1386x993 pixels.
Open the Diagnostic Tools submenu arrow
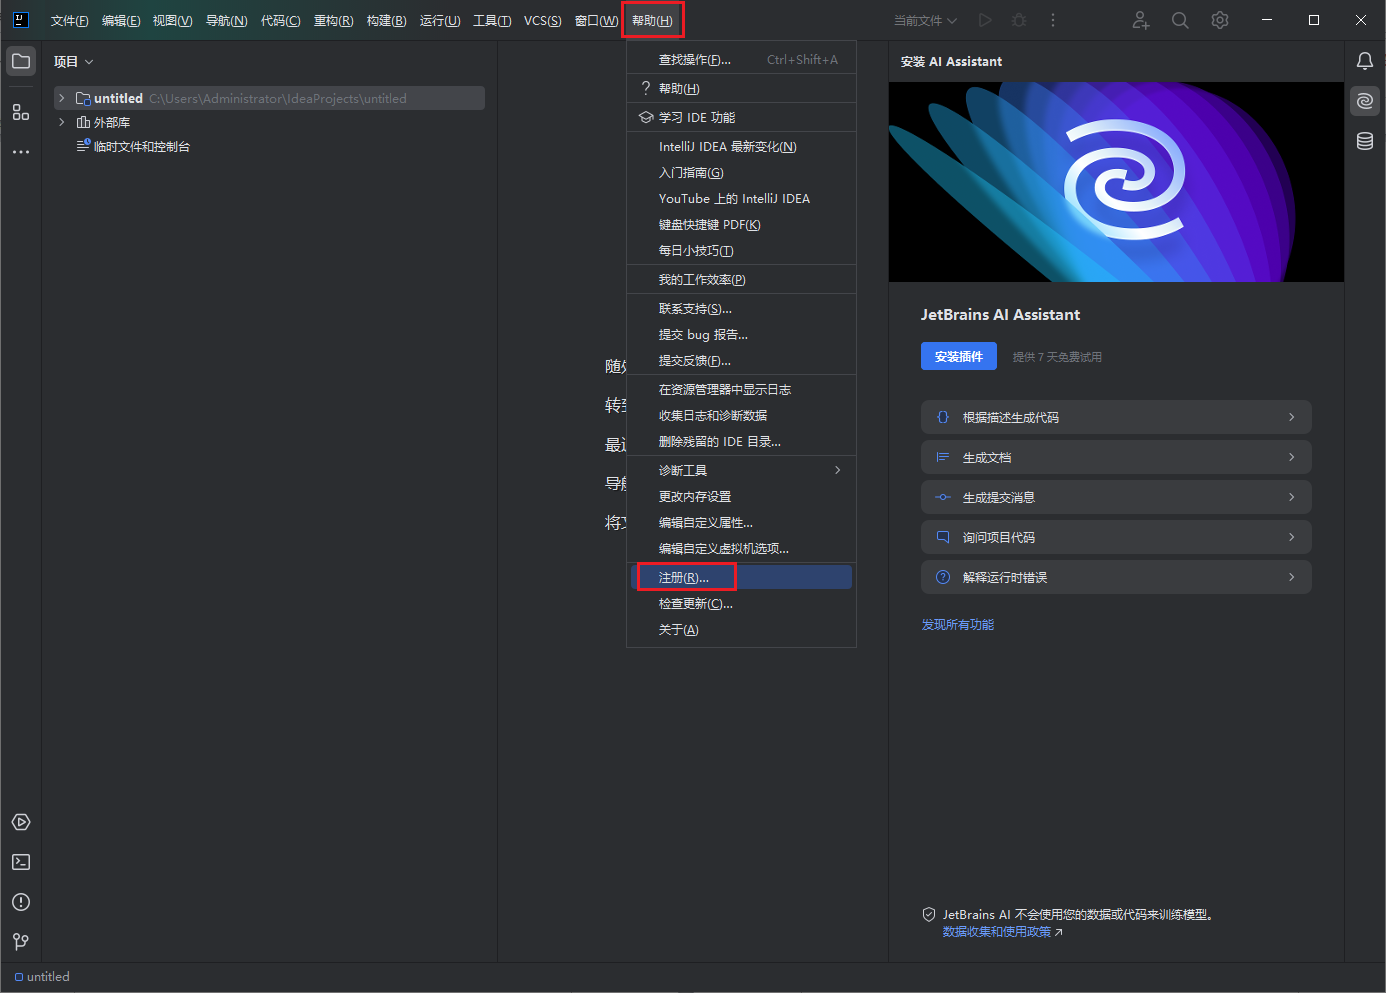[838, 470]
